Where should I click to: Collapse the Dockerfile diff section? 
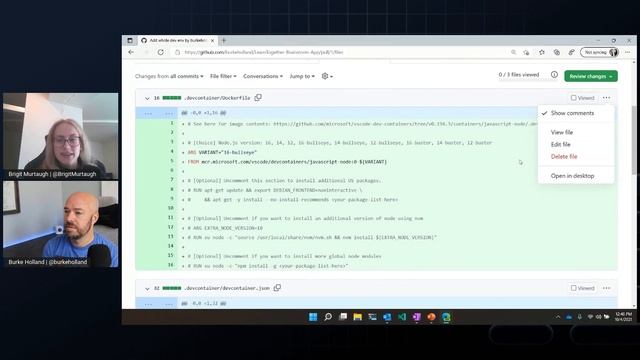(147, 98)
